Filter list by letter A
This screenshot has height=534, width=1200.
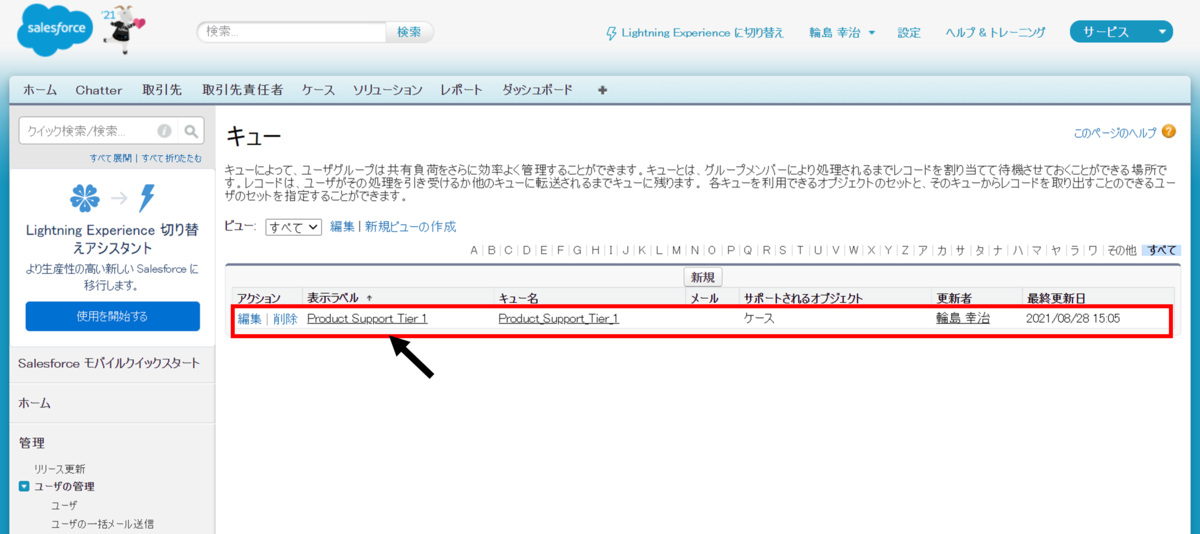(x=474, y=250)
